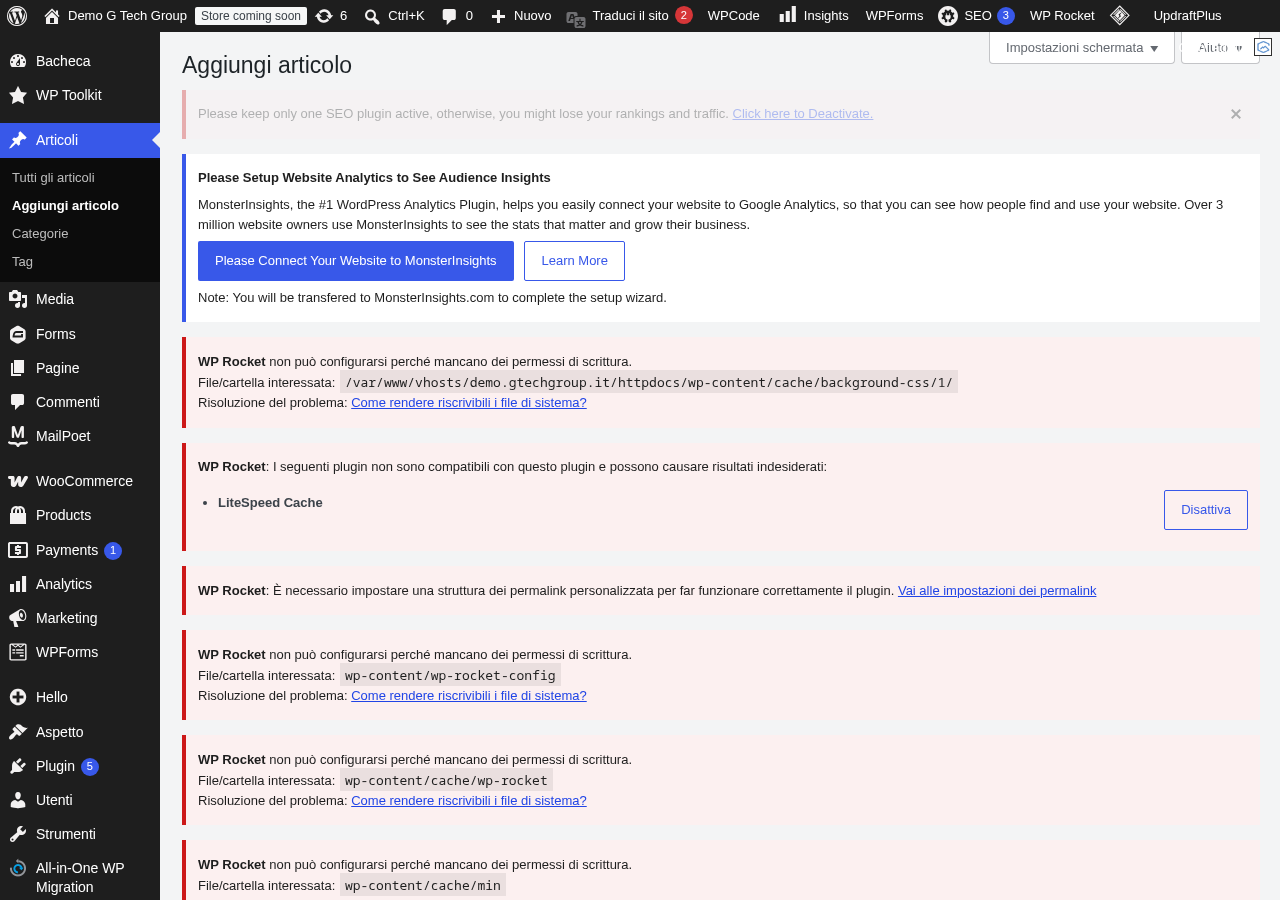This screenshot has width=1280, height=900.
Task: Click the Insights bar chart icon
Action: (788, 15)
